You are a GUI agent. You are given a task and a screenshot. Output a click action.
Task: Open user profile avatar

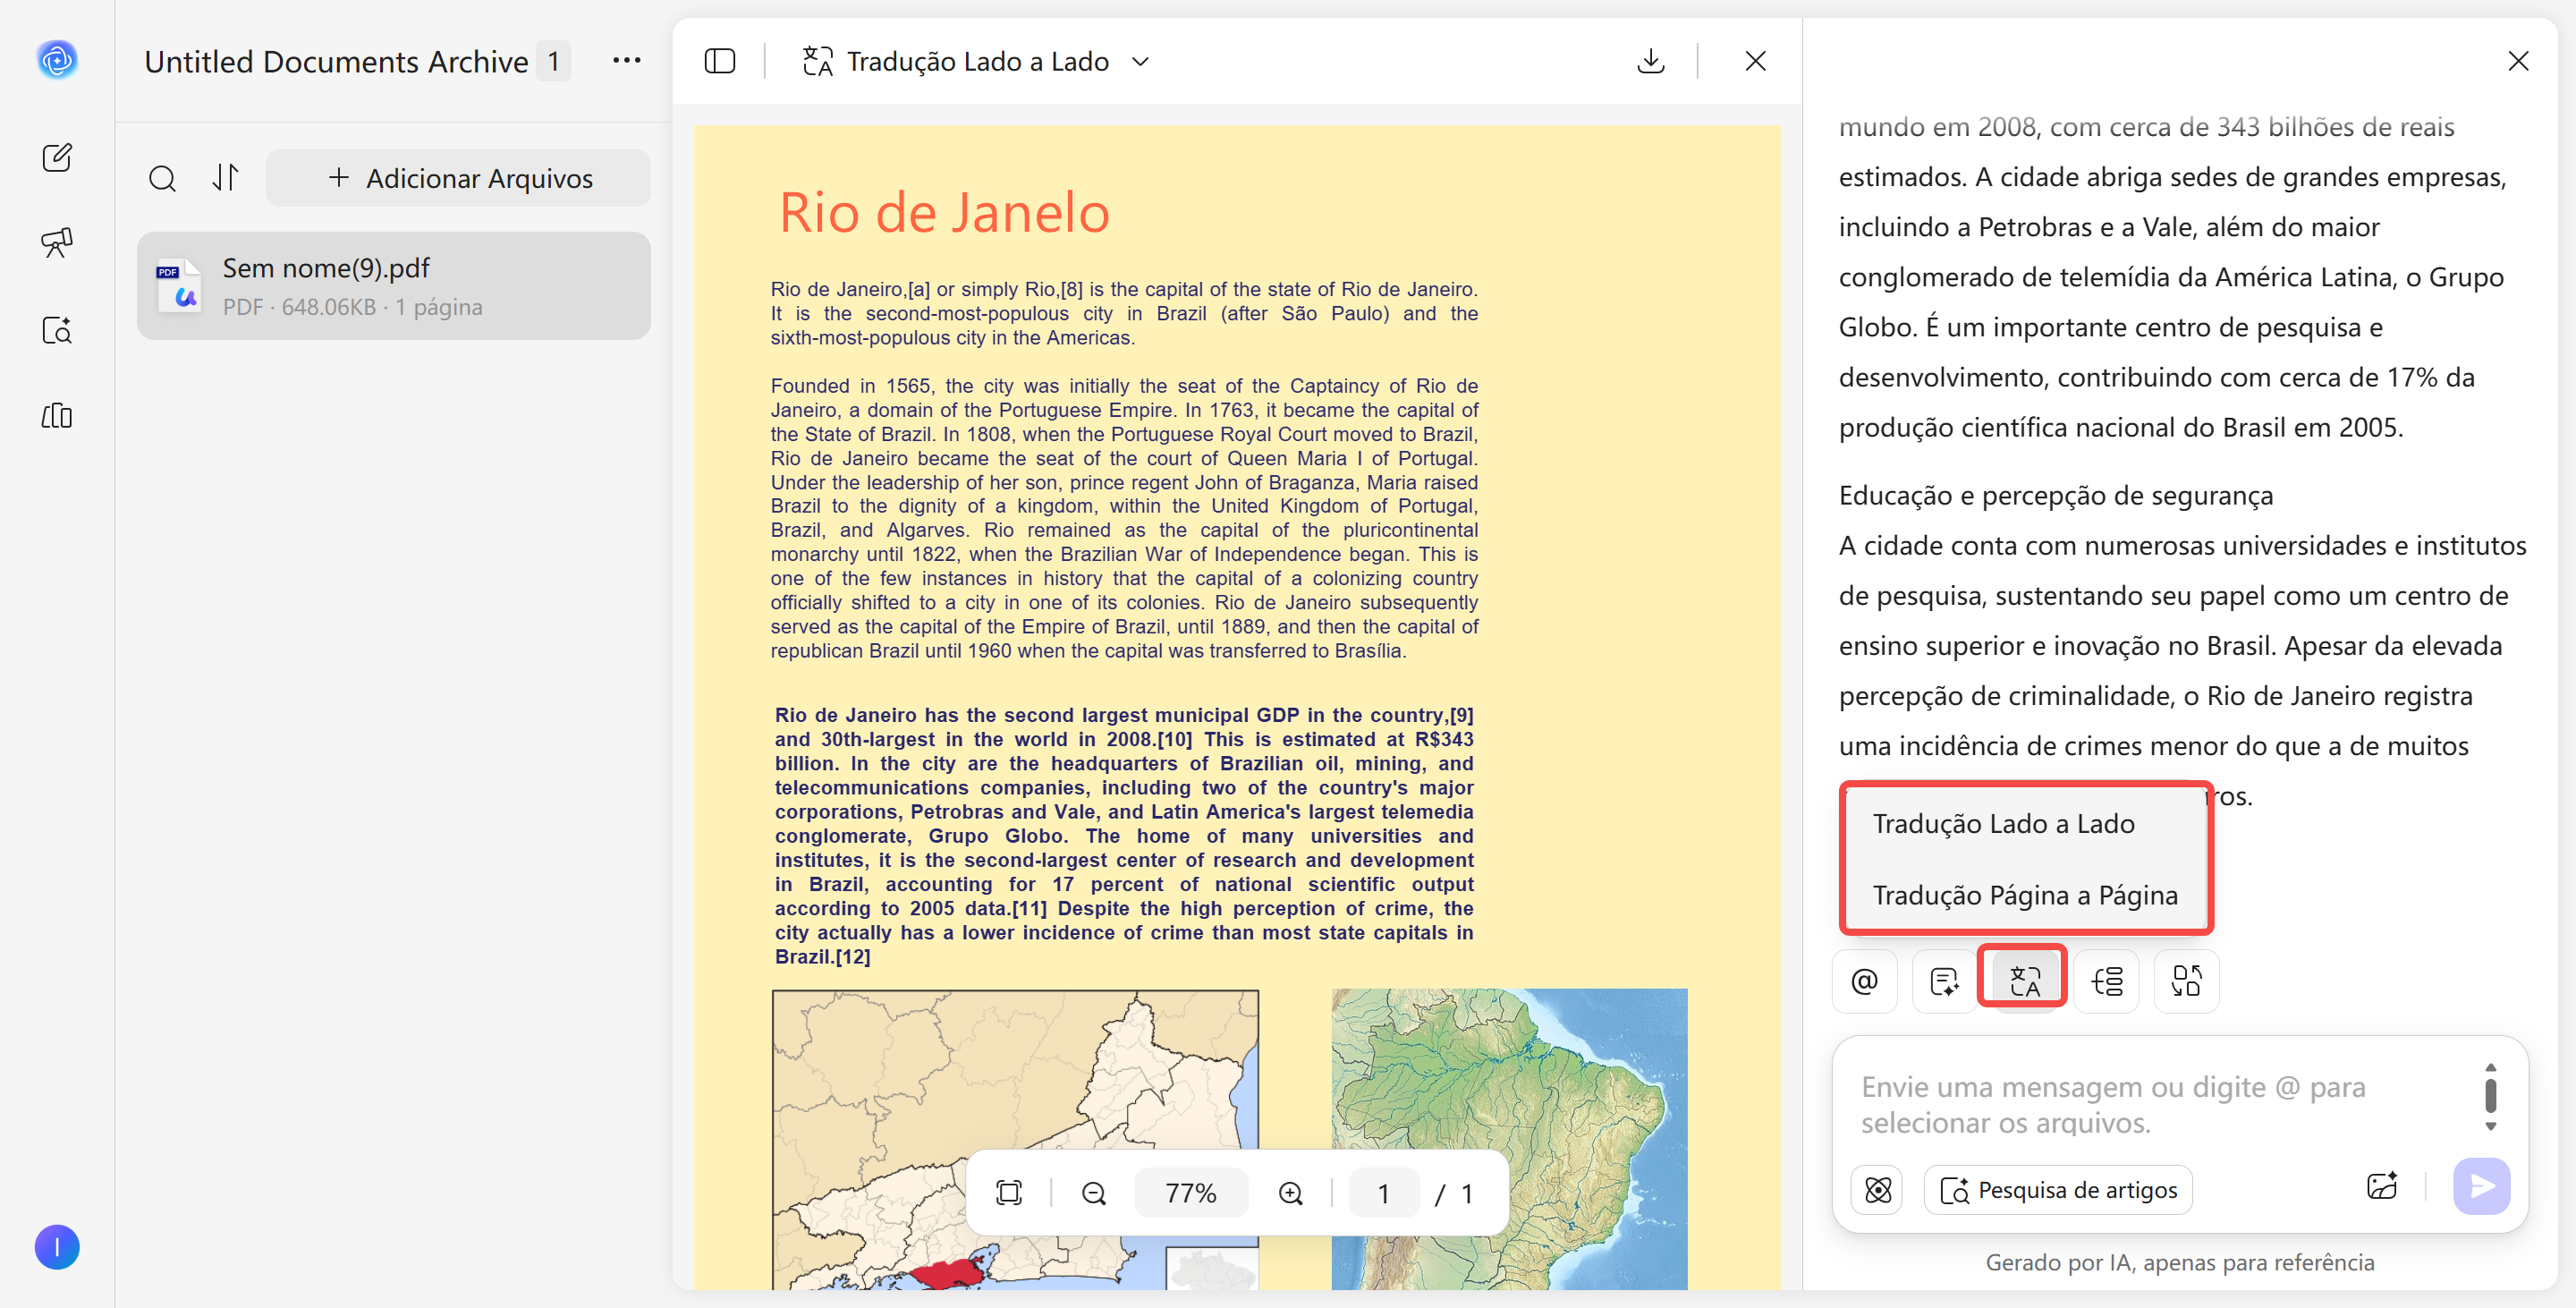pyautogui.click(x=57, y=1247)
